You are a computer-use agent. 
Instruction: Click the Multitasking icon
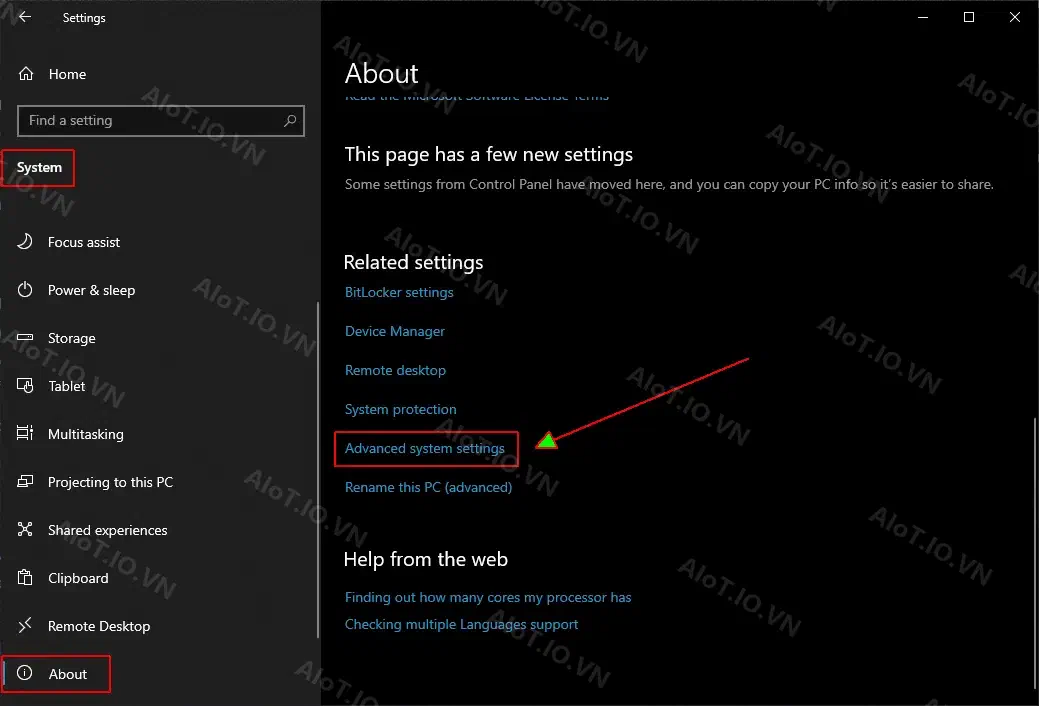point(25,434)
